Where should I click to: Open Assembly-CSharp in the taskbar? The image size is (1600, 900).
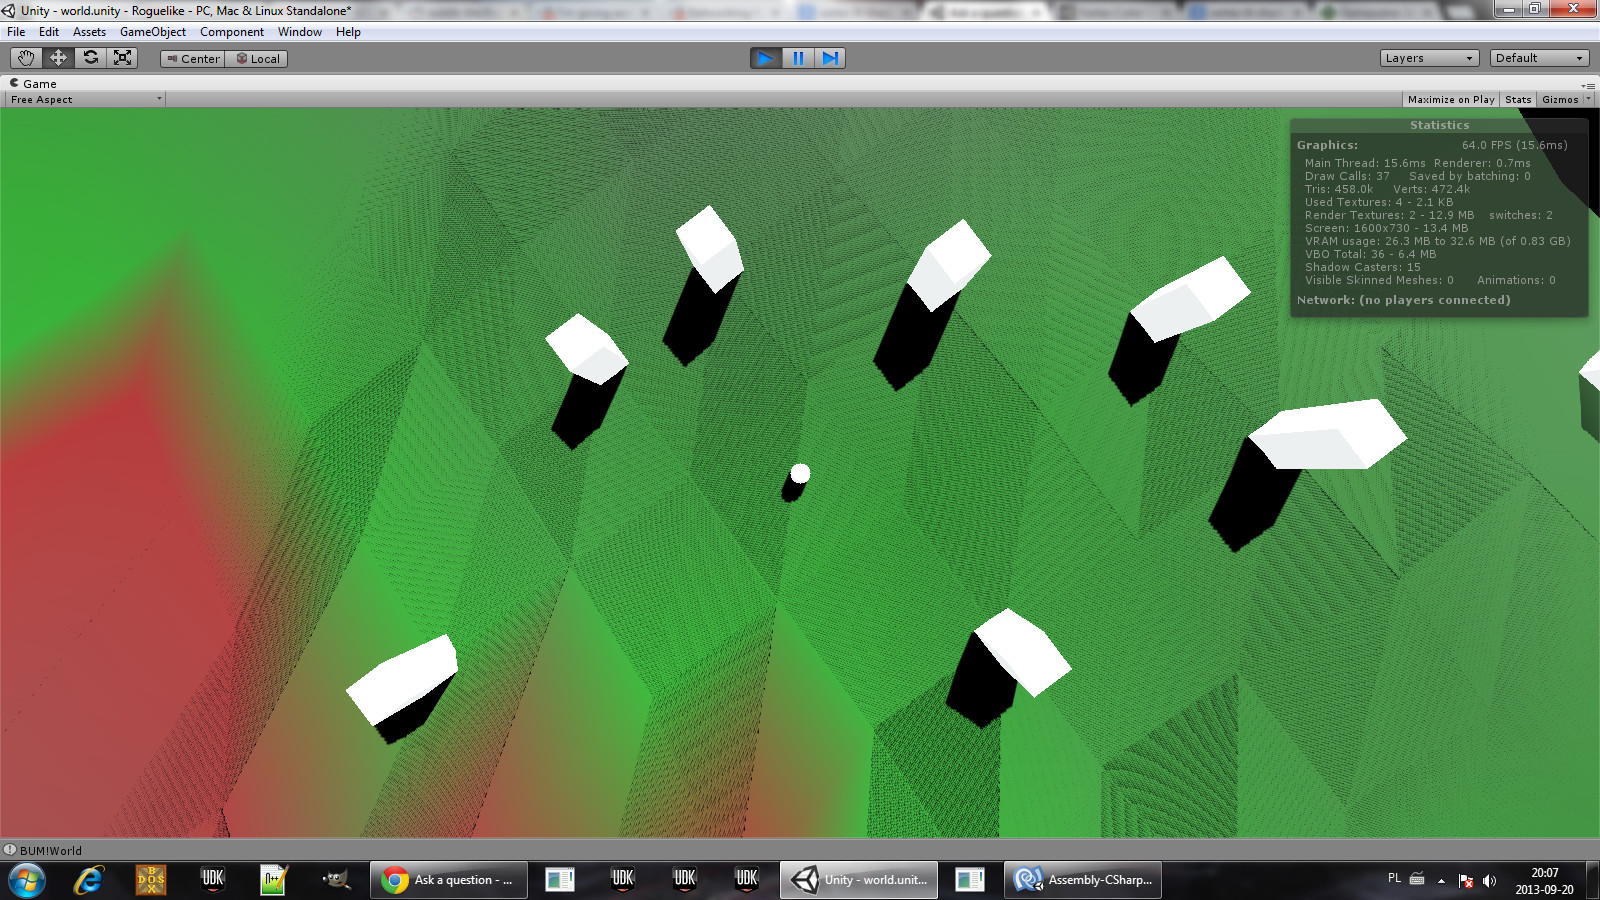coord(1082,881)
